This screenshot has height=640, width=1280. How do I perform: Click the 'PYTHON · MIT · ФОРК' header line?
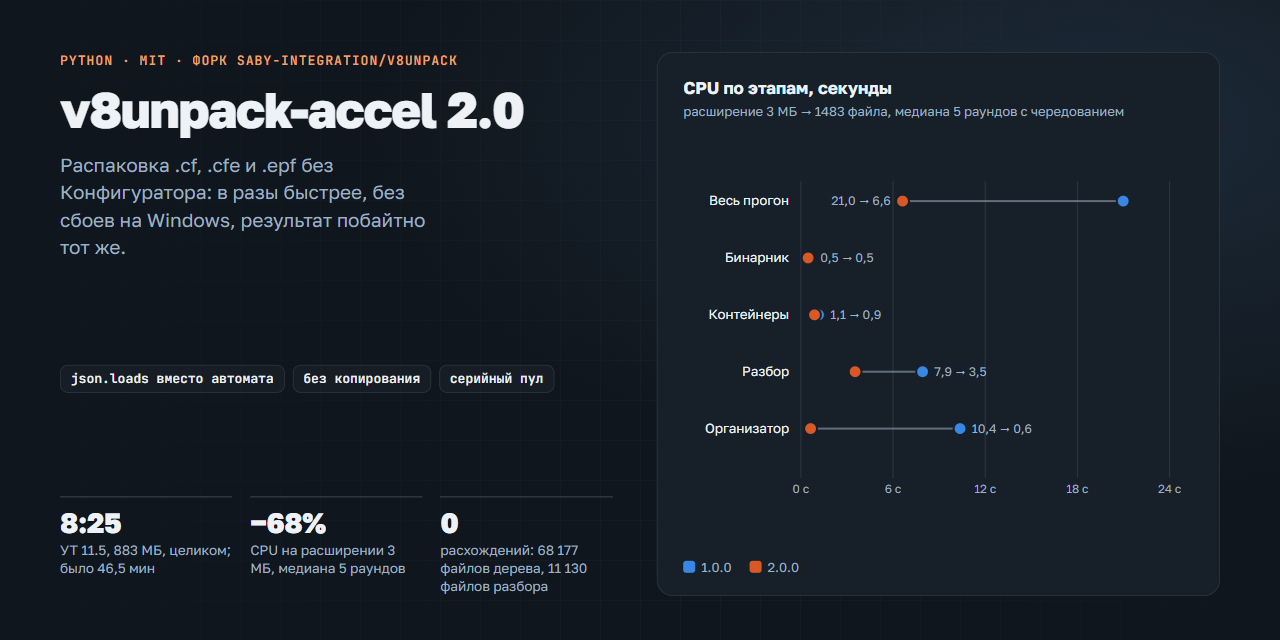(x=259, y=61)
